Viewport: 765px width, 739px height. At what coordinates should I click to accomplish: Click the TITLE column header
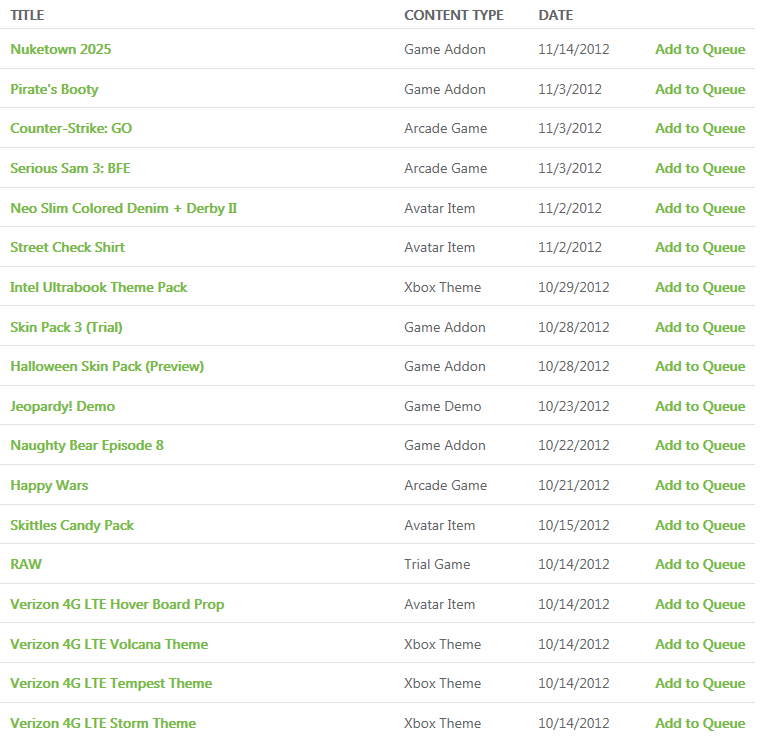tap(27, 15)
